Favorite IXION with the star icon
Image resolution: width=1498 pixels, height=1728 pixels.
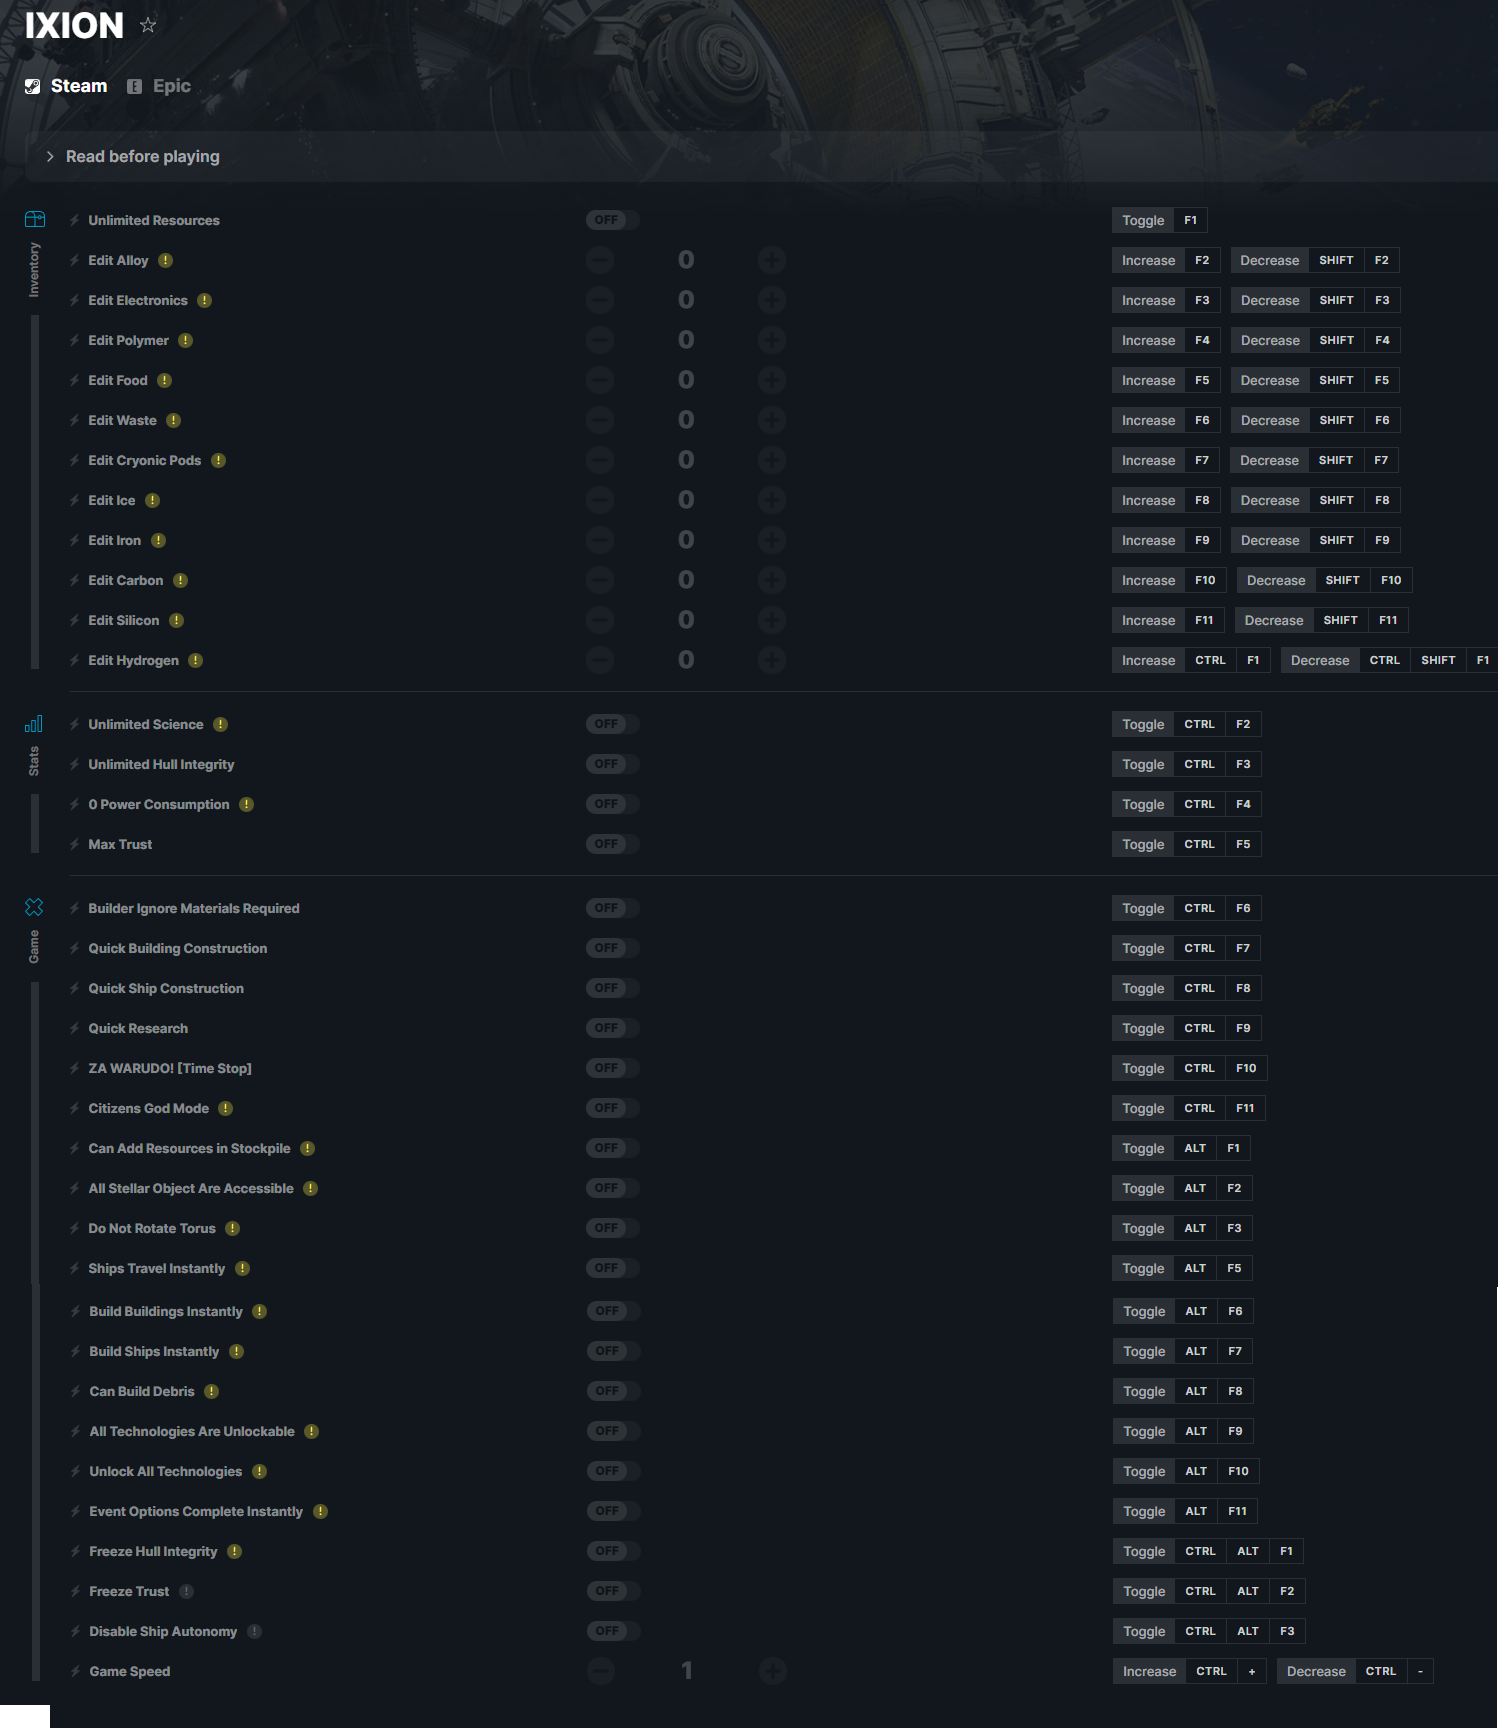click(x=148, y=25)
